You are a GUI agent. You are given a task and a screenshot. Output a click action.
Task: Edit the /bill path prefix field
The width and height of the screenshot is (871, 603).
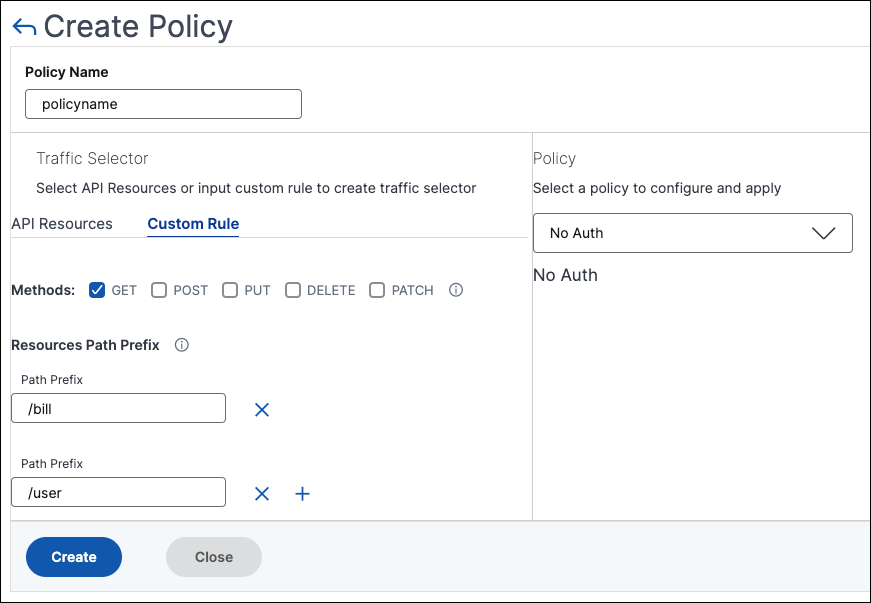pos(118,408)
